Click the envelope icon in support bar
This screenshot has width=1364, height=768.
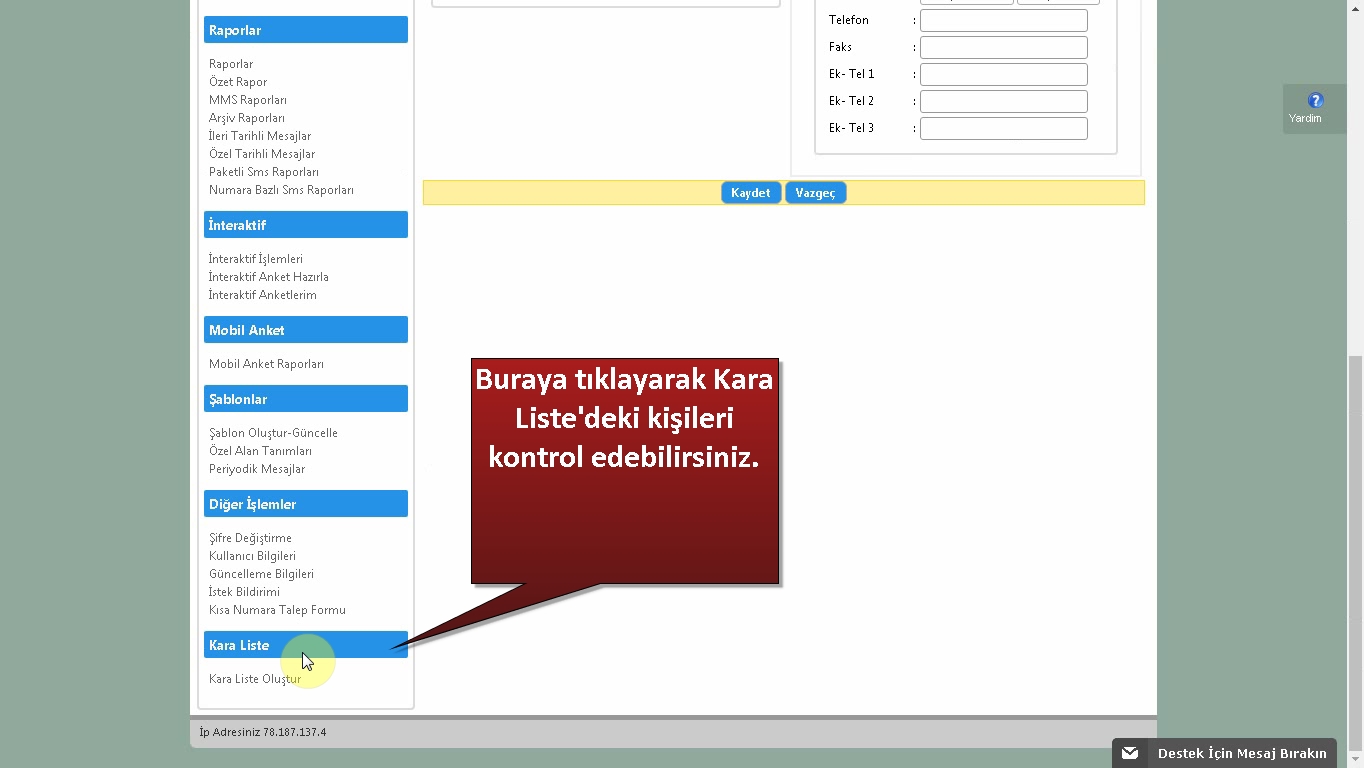pyautogui.click(x=1130, y=753)
